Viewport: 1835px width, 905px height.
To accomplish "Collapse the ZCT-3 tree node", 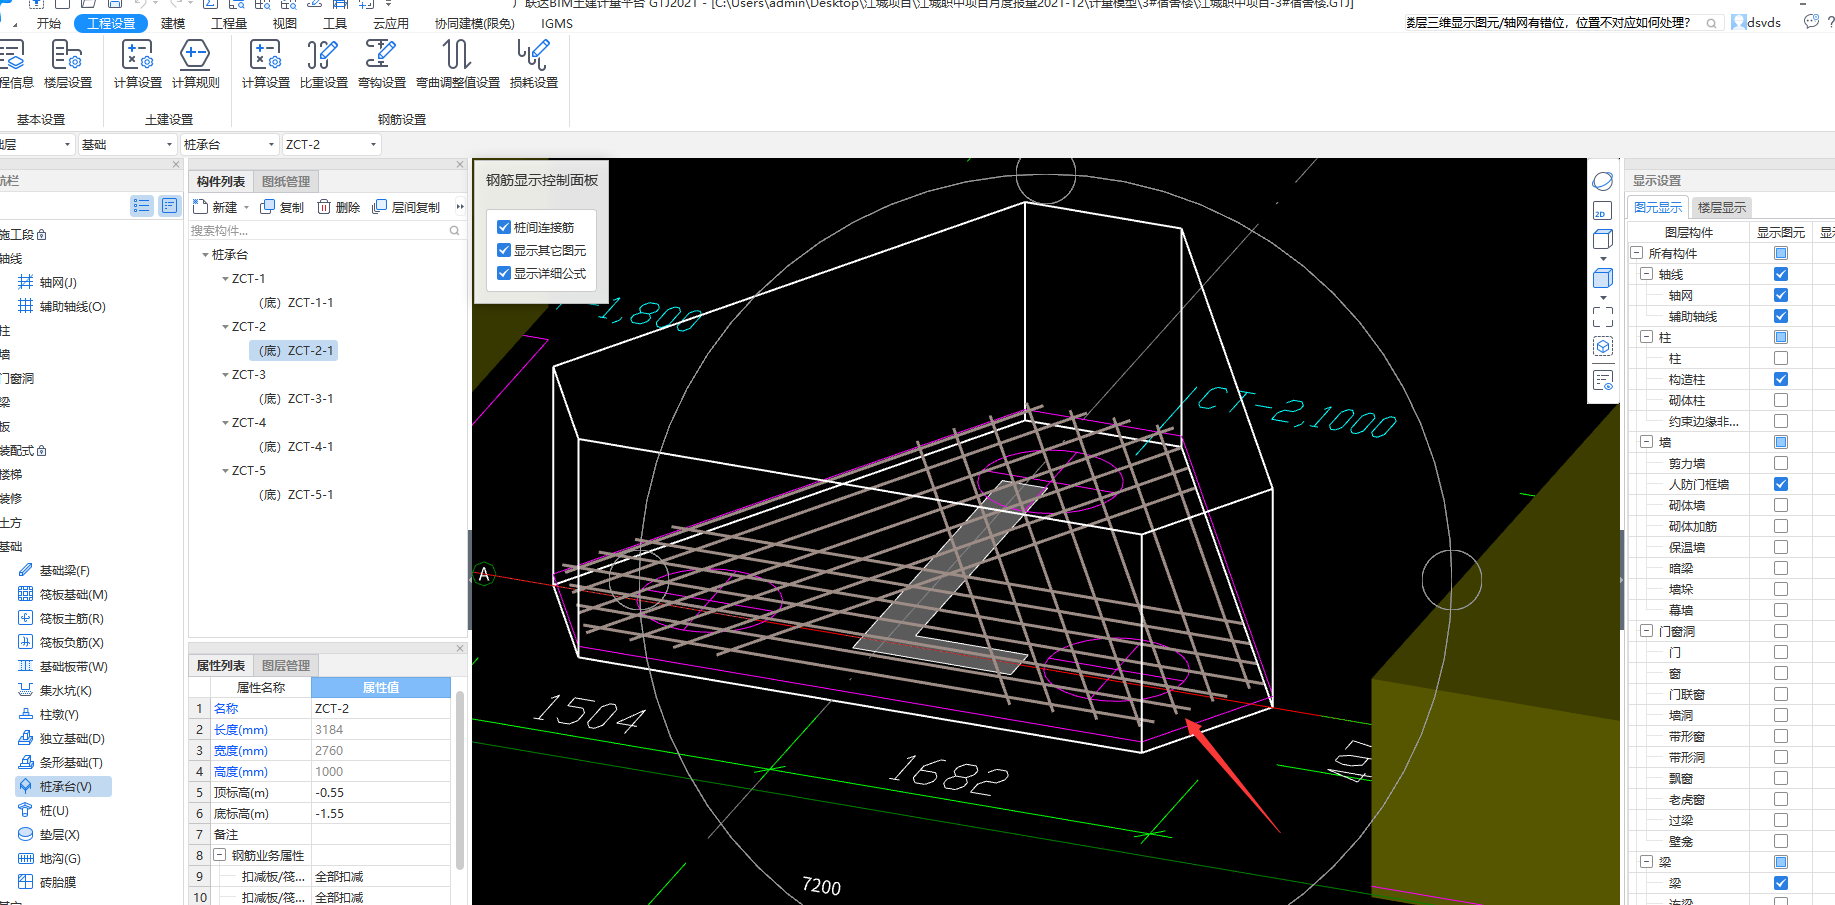I will point(225,375).
